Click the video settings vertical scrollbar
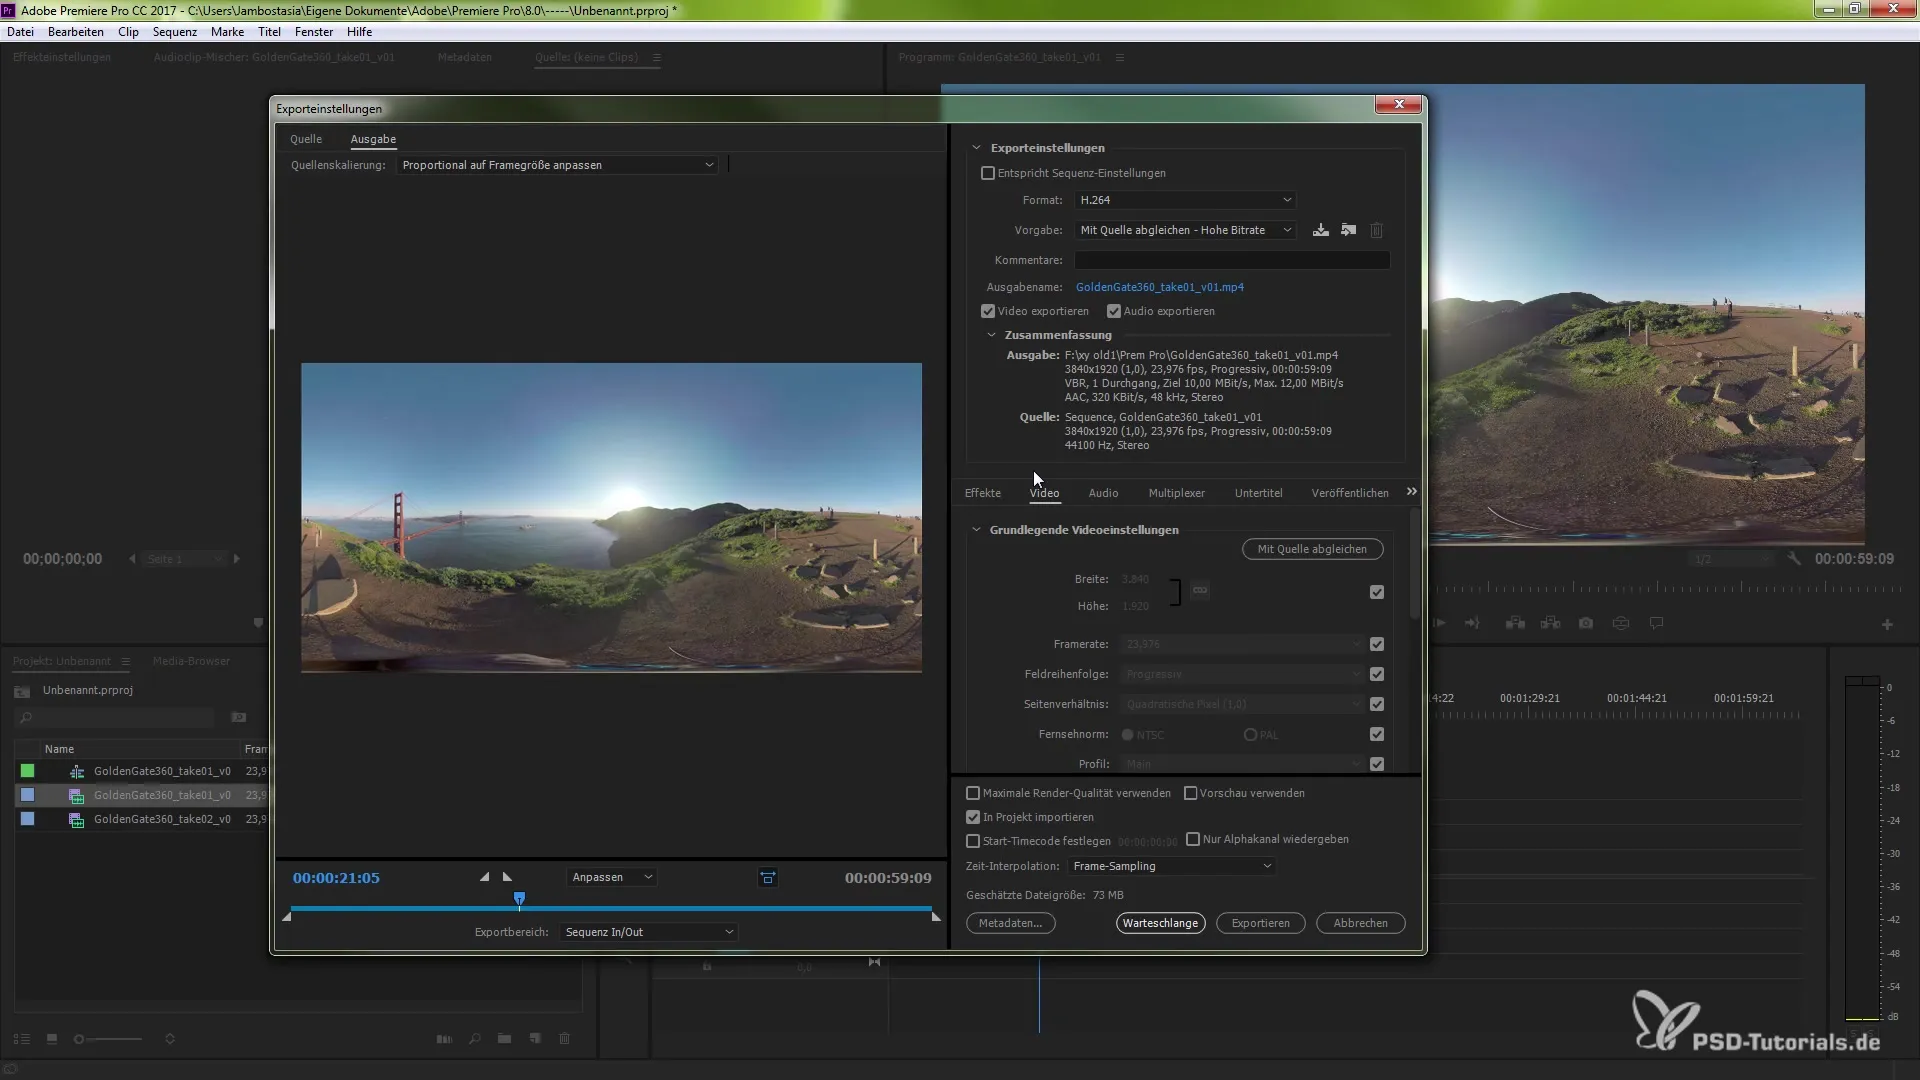Image resolution: width=1920 pixels, height=1080 pixels. coord(1414,563)
